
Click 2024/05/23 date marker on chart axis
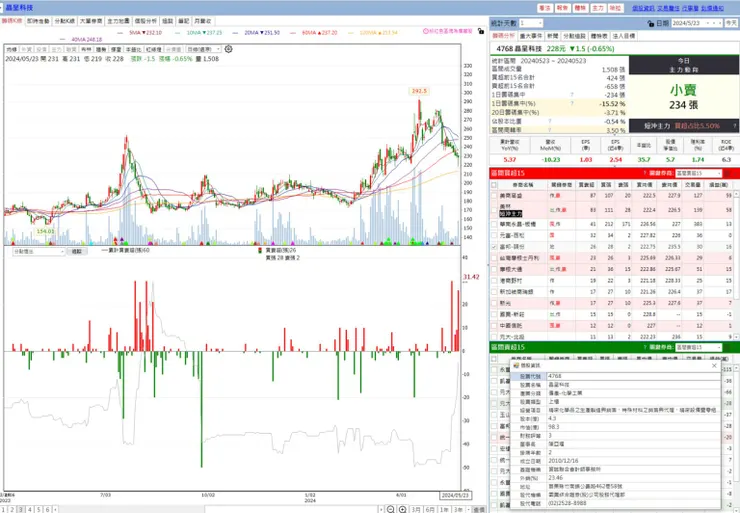pyautogui.click(x=455, y=495)
